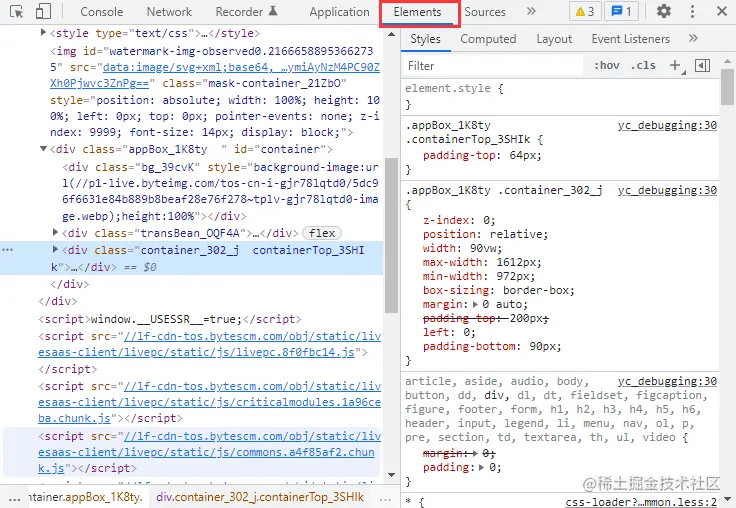The width and height of the screenshot is (736, 508).
Task: Show left breadcrumb overflow ellipsis
Action: click(15, 499)
